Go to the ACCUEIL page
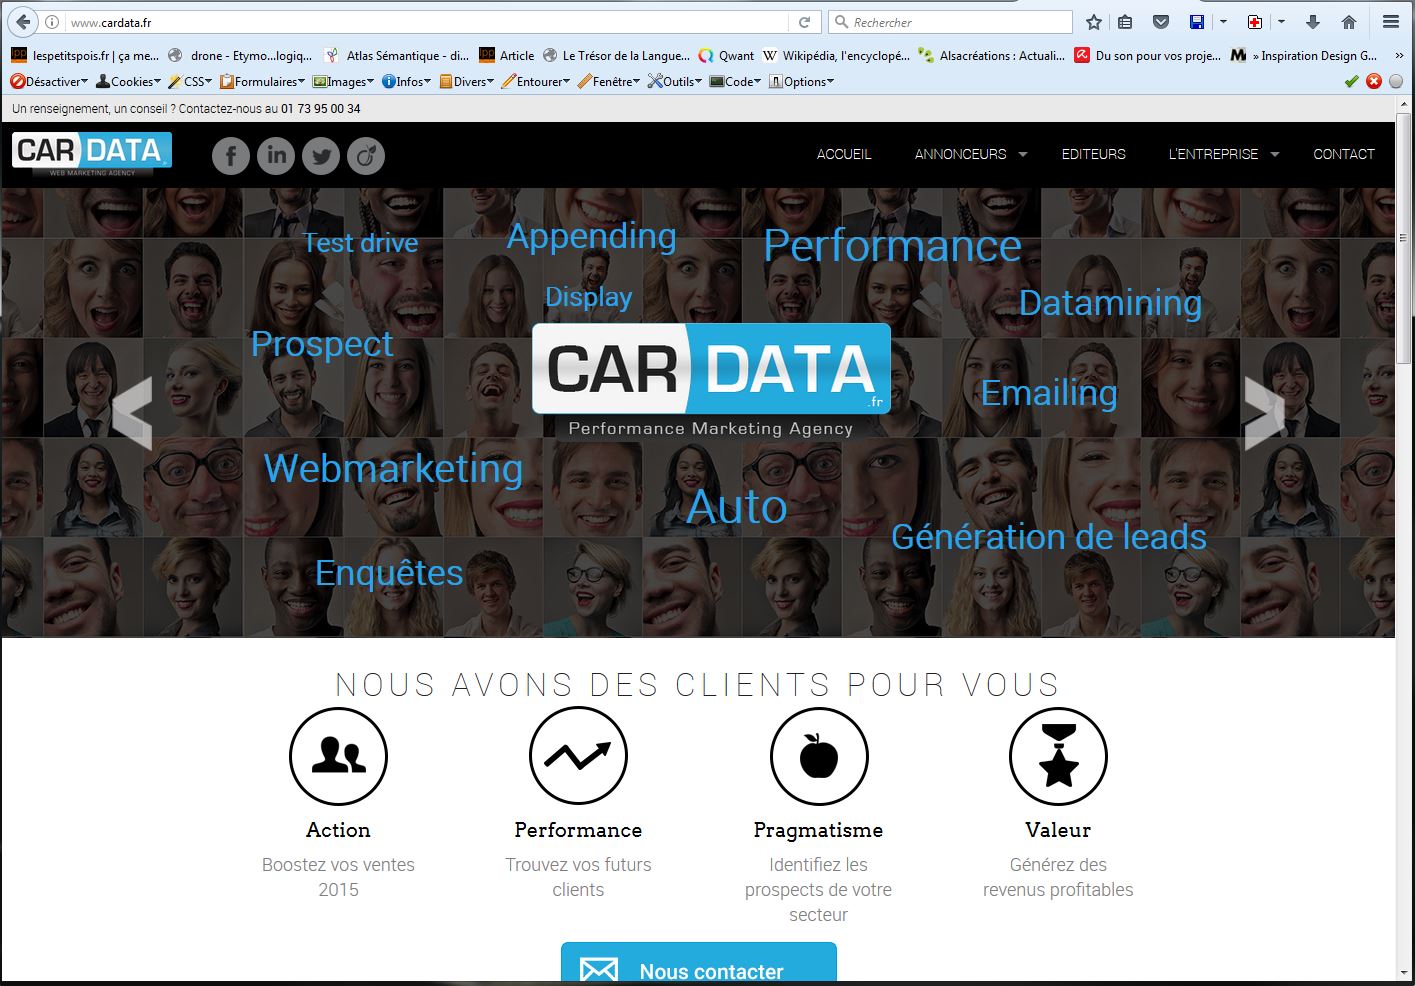1415x986 pixels. click(844, 154)
